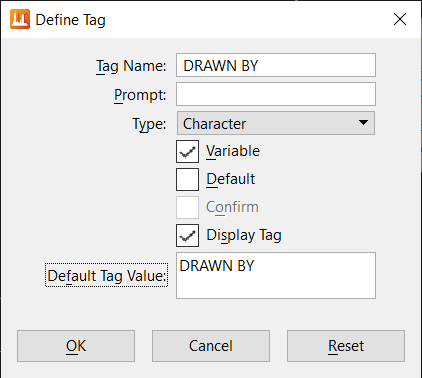Click the Tag Name label text
Image resolution: width=422 pixels, height=378 pixels.
click(131, 66)
